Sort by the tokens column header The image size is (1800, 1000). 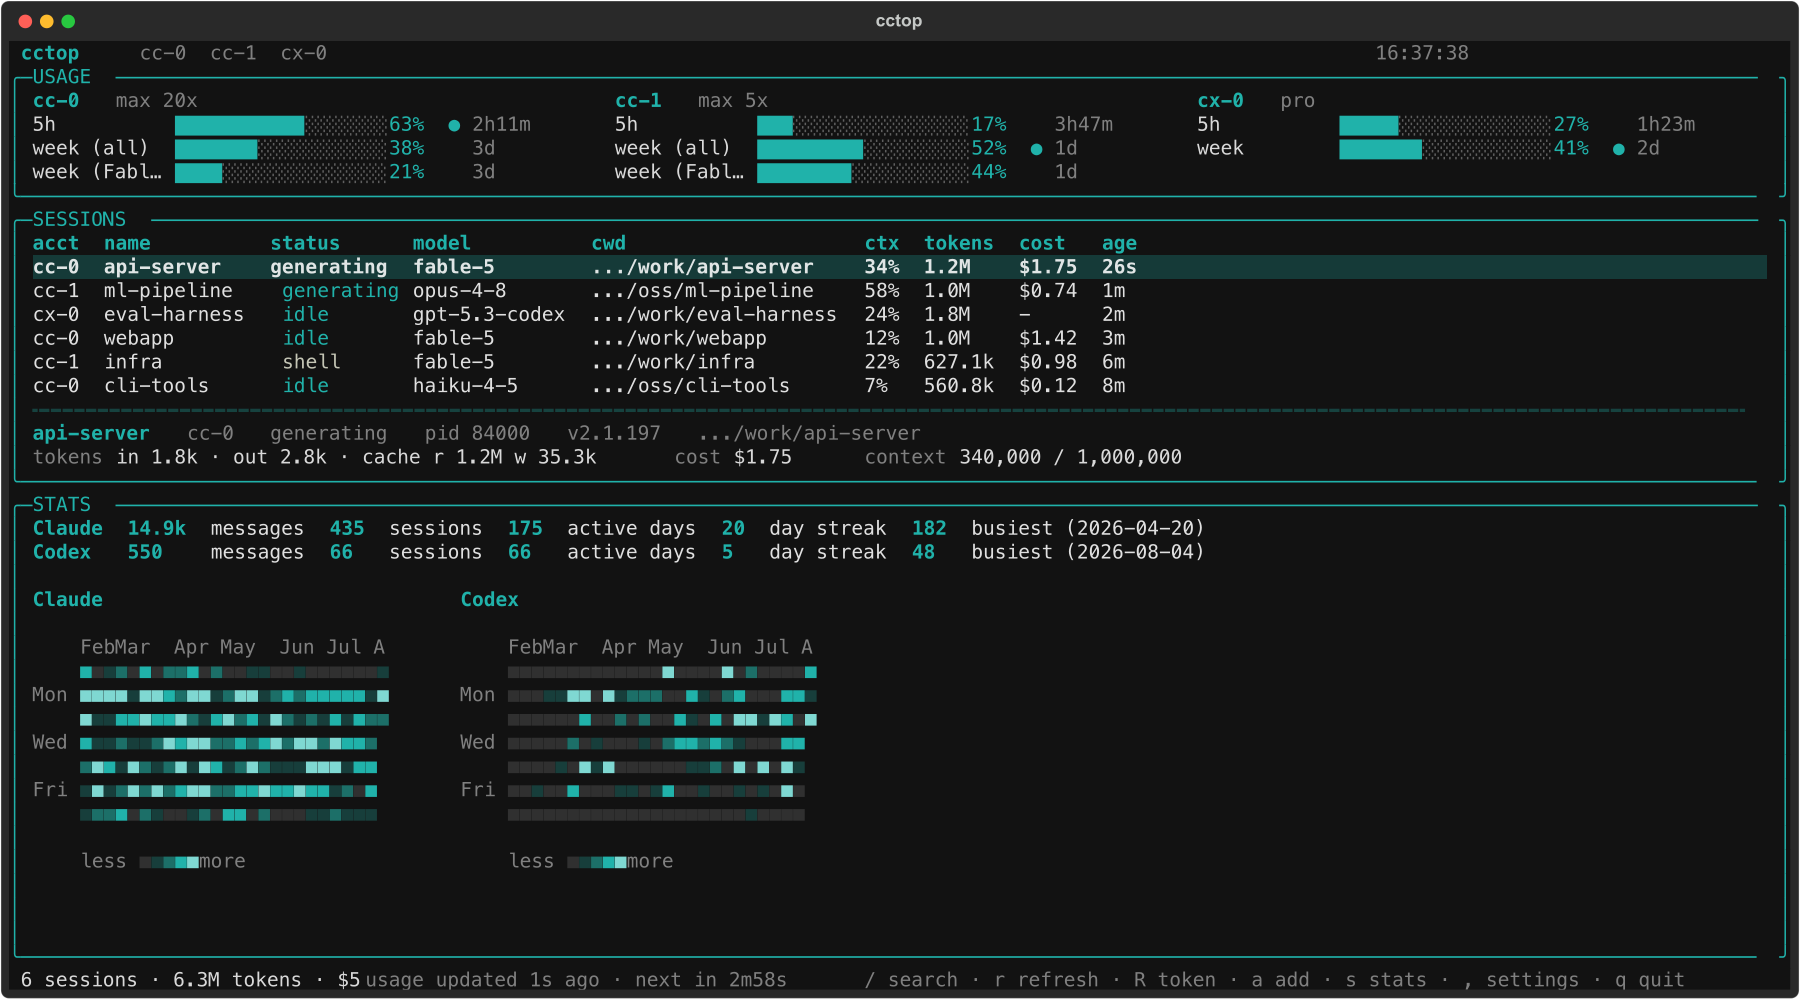[x=959, y=243]
